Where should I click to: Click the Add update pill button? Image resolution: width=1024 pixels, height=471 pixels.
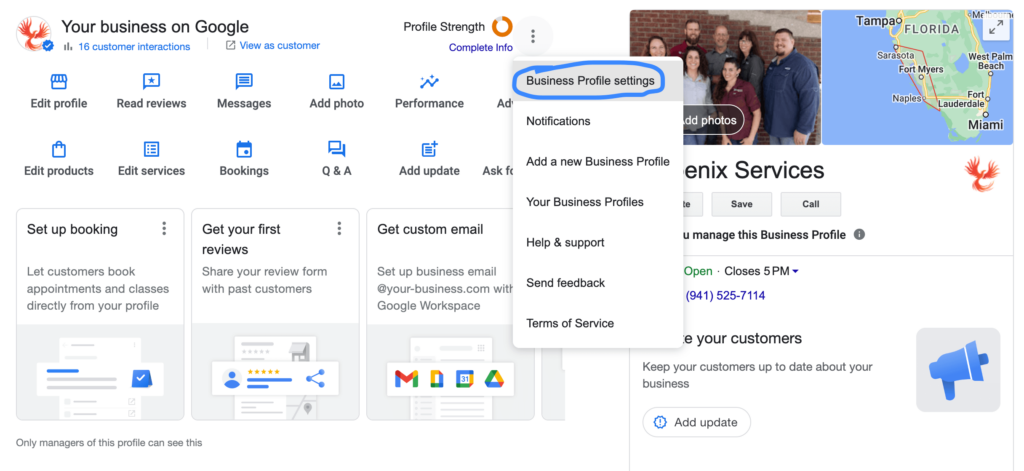[697, 422]
